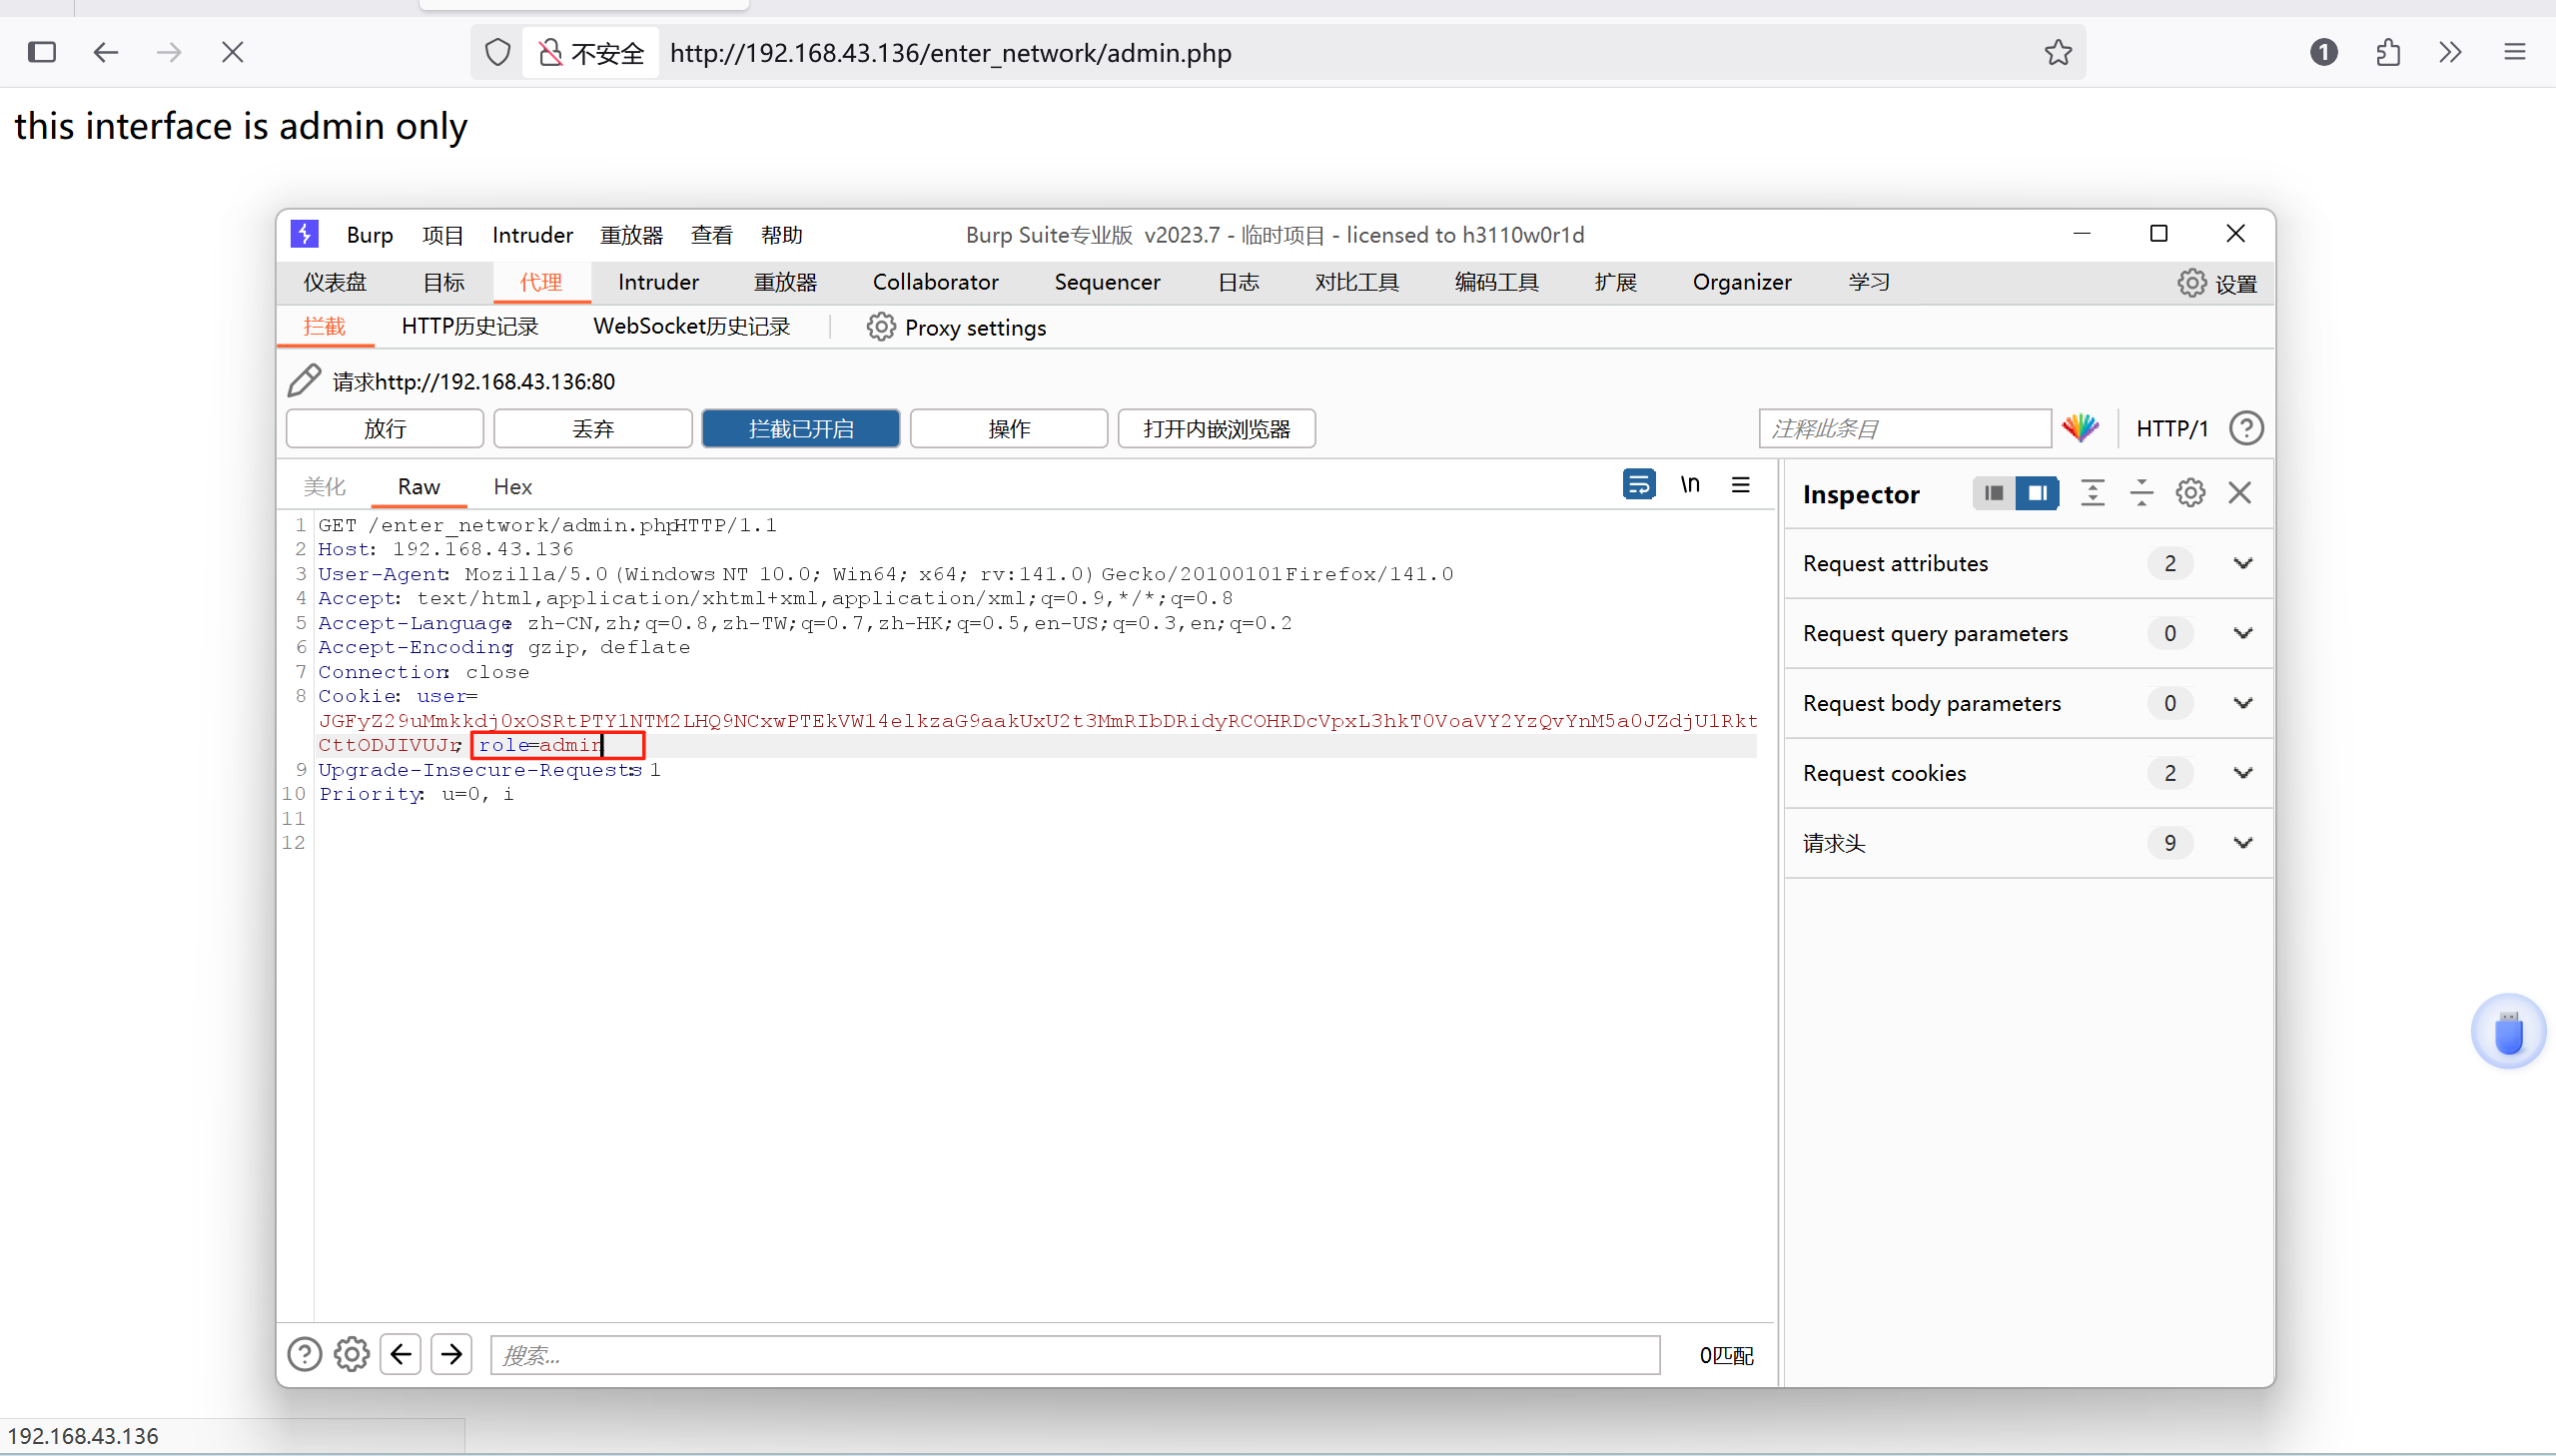Viewport: 2556px width, 1456px height.
Task: Go to next search match arrow
Action: pyautogui.click(x=451, y=1354)
